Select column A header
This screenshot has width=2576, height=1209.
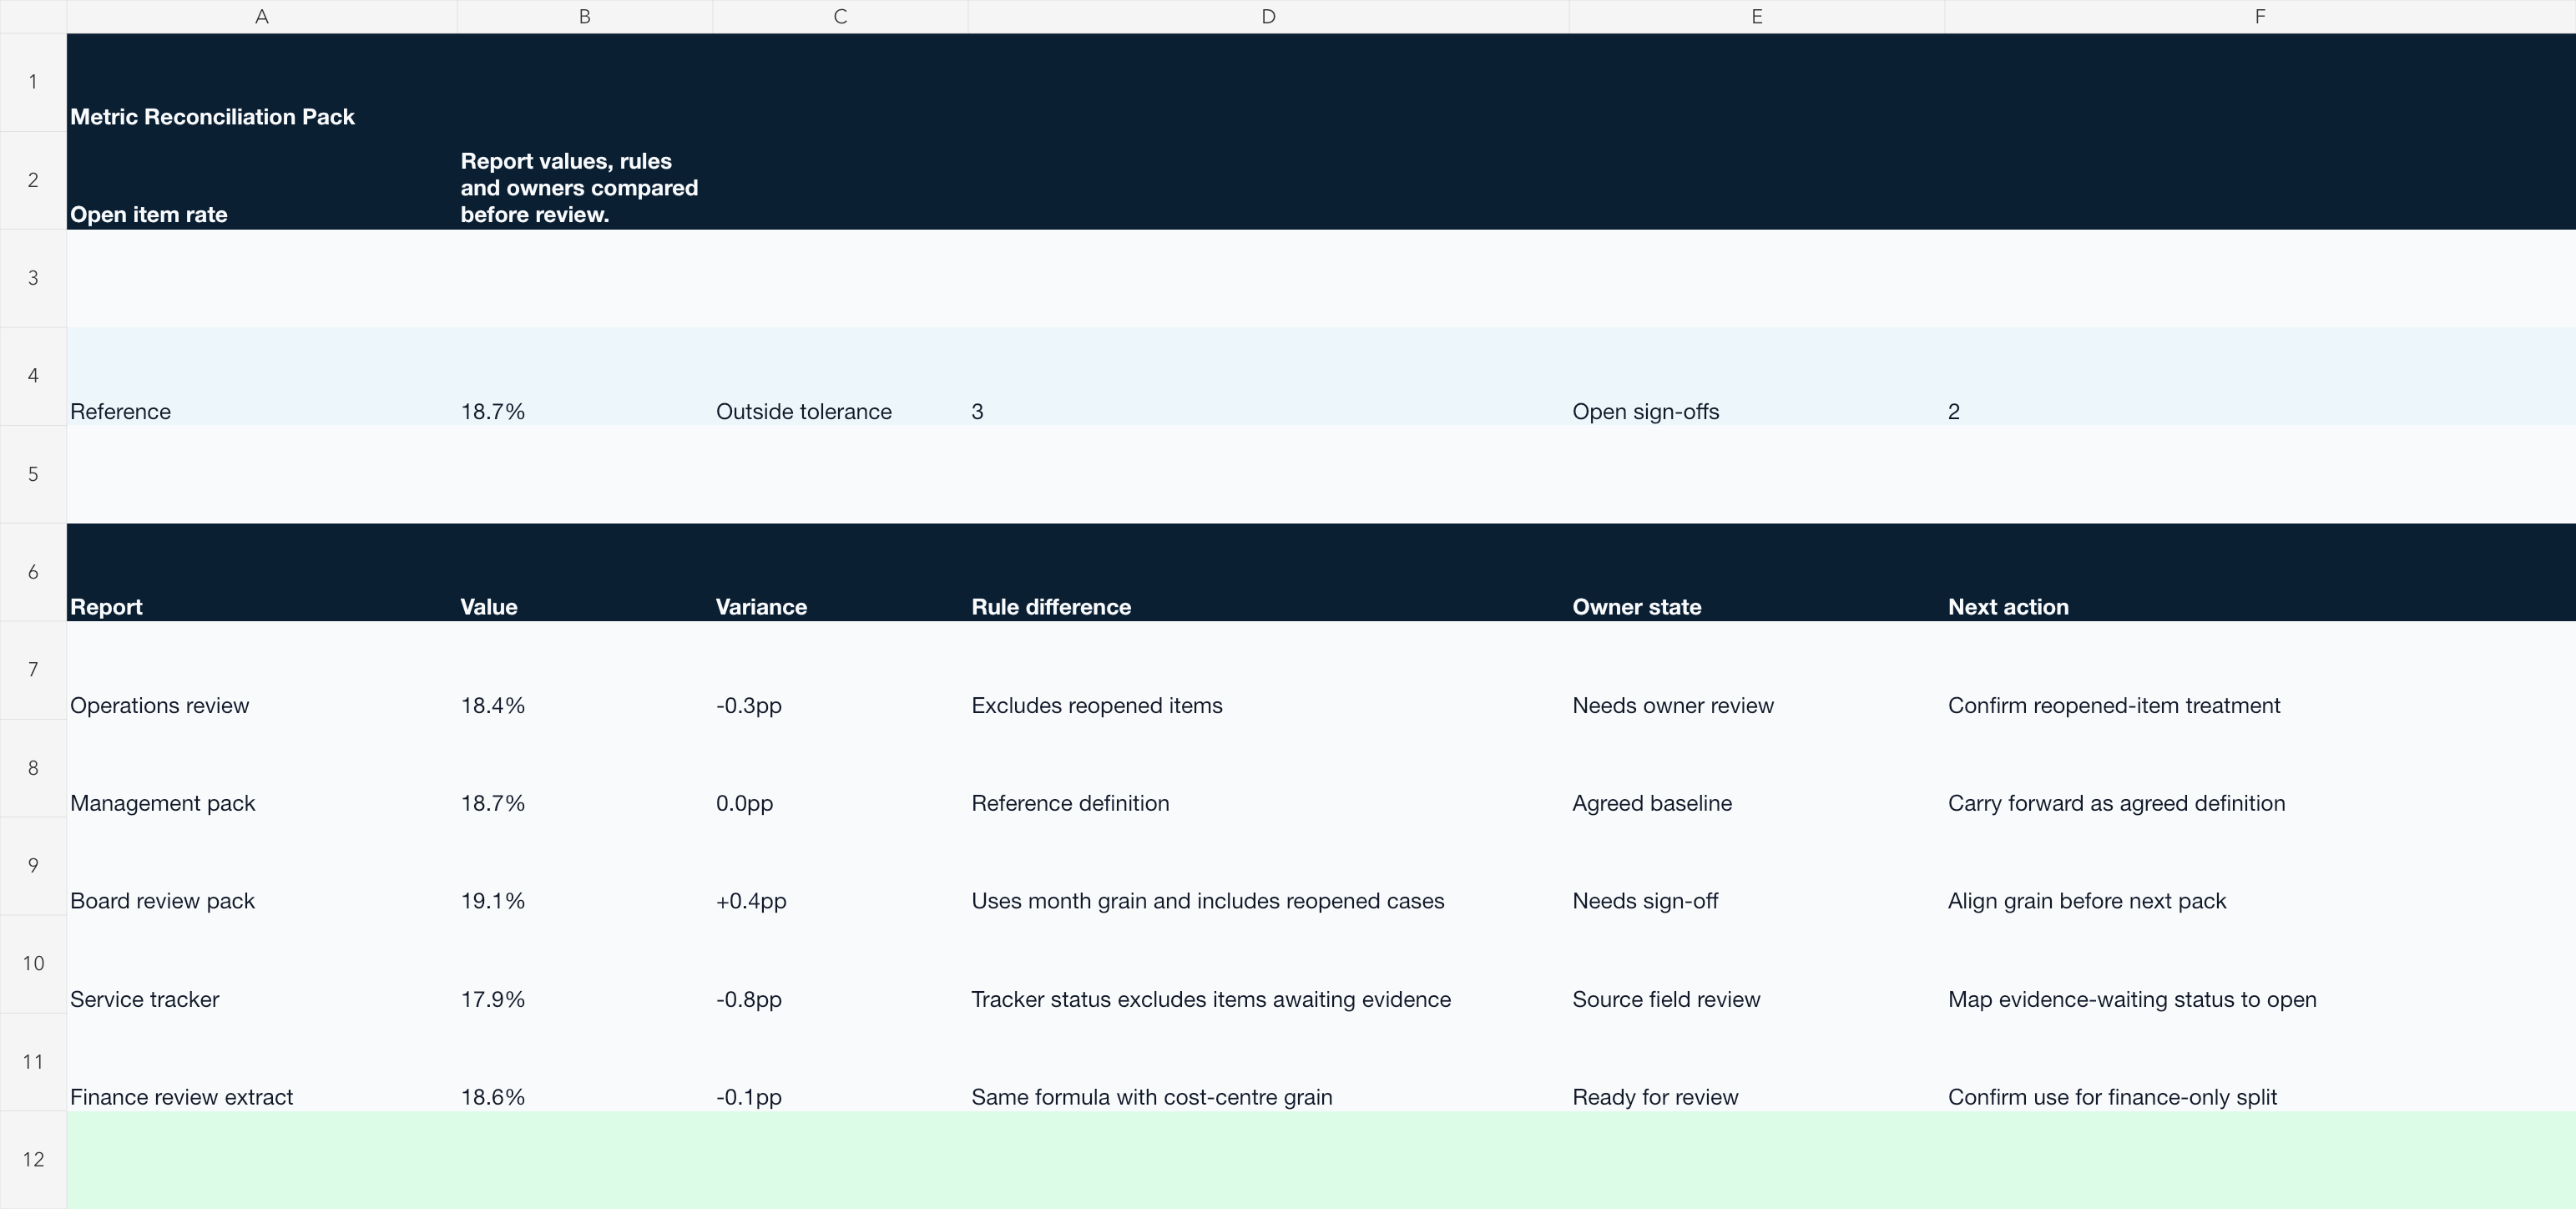tap(262, 16)
